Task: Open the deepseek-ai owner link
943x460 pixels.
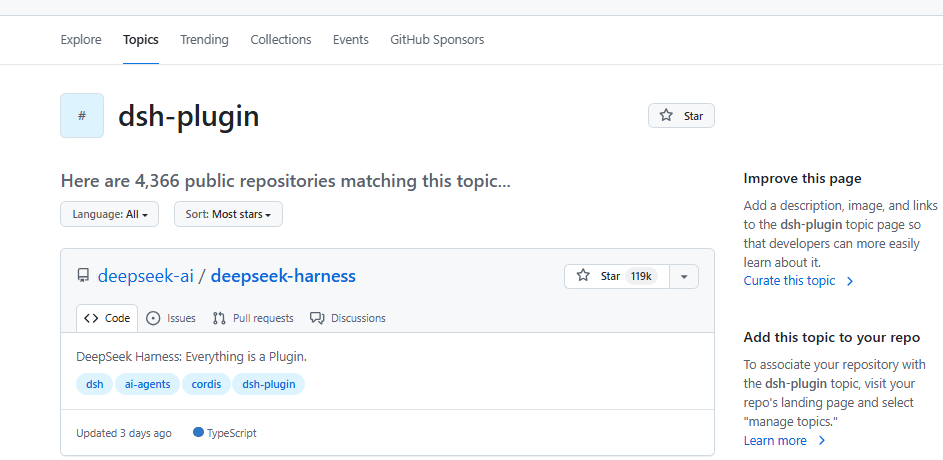Action: [x=146, y=276]
